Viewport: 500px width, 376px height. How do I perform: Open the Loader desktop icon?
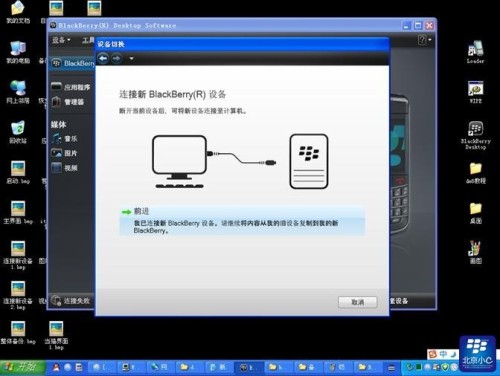(x=475, y=52)
